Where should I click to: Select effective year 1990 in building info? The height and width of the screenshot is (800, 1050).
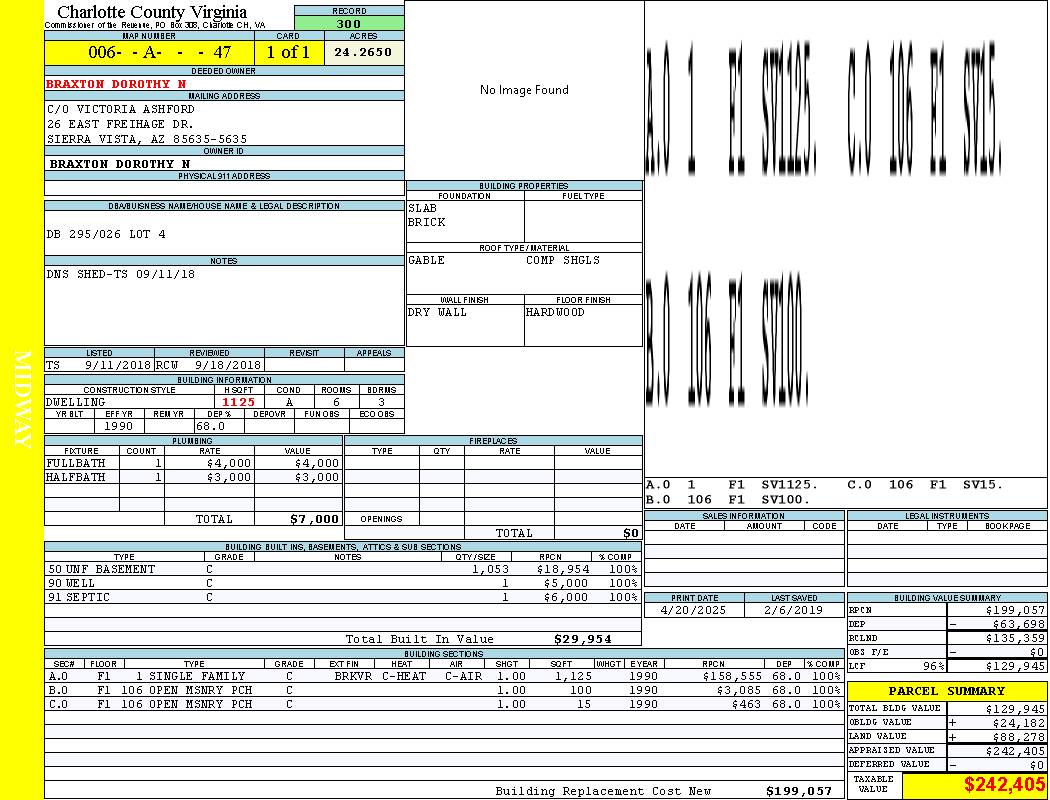pyautogui.click(x=119, y=426)
